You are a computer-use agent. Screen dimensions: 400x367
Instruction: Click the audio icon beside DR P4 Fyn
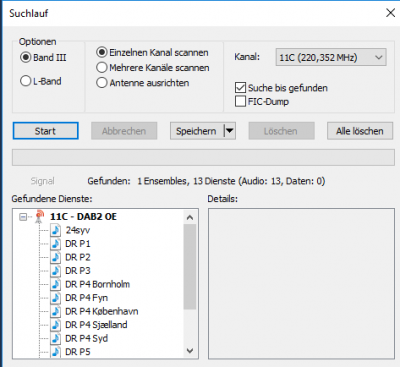56,298
